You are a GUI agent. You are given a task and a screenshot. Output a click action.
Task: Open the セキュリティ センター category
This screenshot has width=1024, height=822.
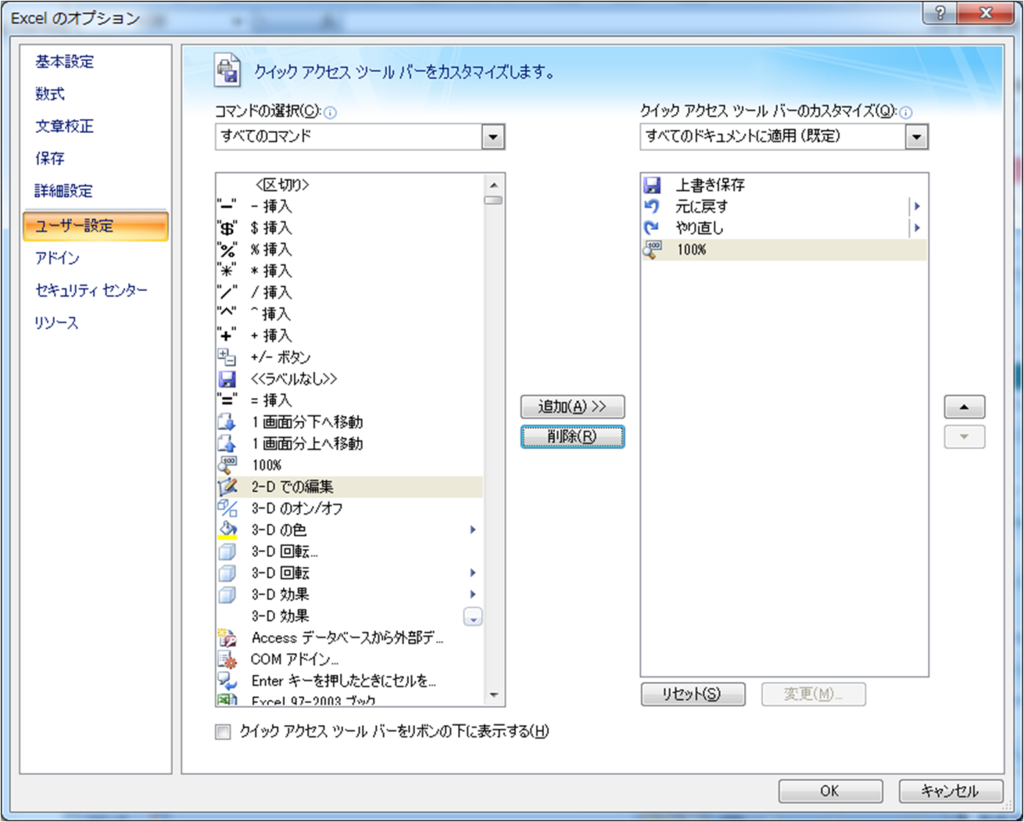[x=91, y=291]
